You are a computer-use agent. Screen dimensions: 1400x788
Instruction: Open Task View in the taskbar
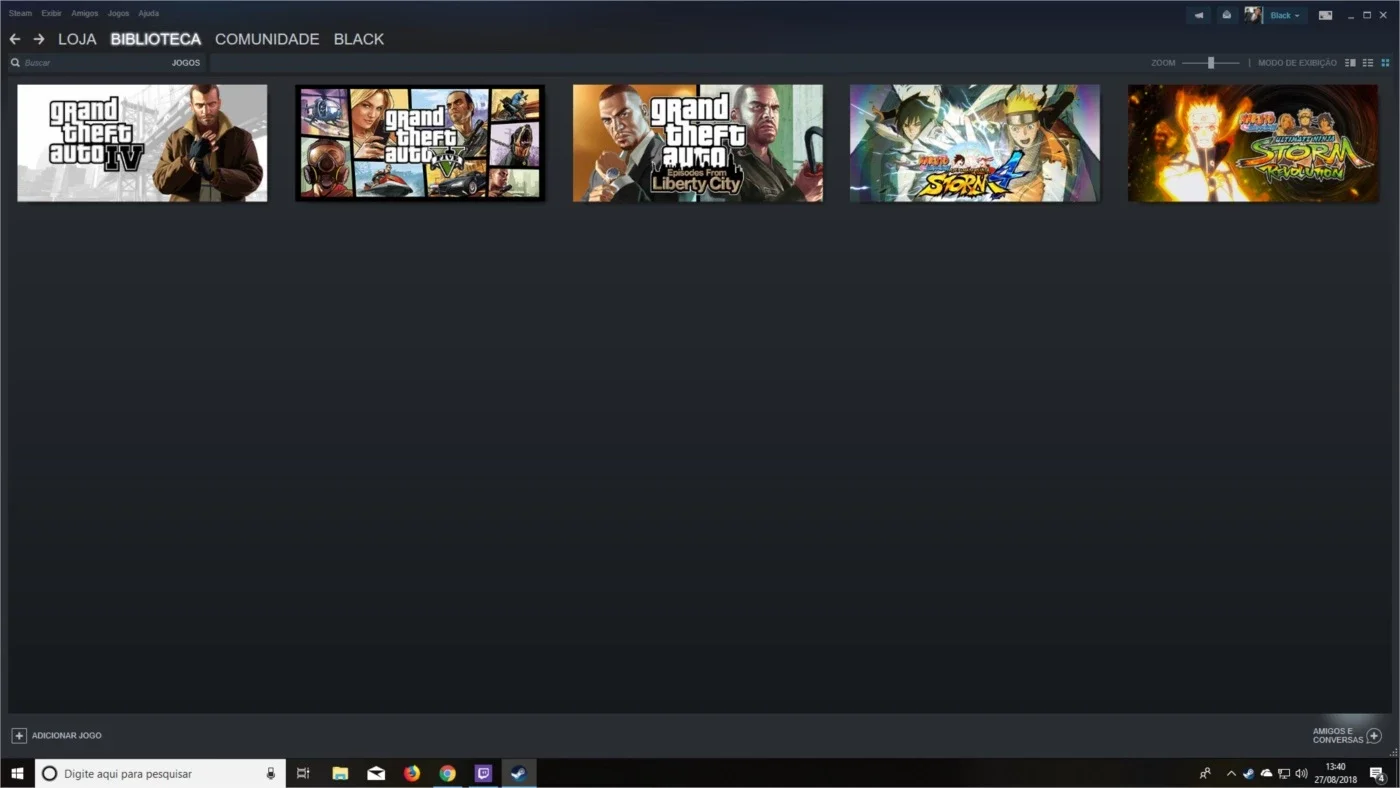pyautogui.click(x=303, y=773)
